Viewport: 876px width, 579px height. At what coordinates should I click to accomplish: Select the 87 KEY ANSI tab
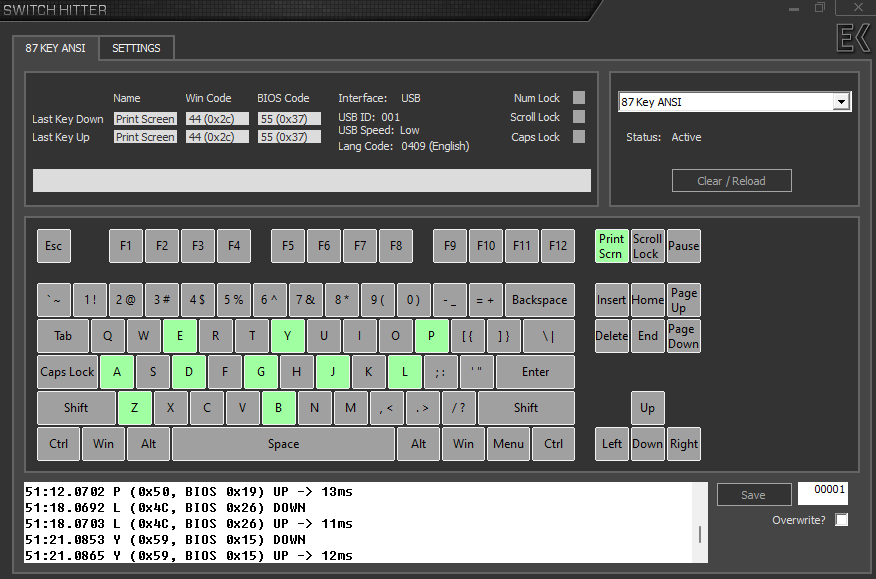coord(56,48)
